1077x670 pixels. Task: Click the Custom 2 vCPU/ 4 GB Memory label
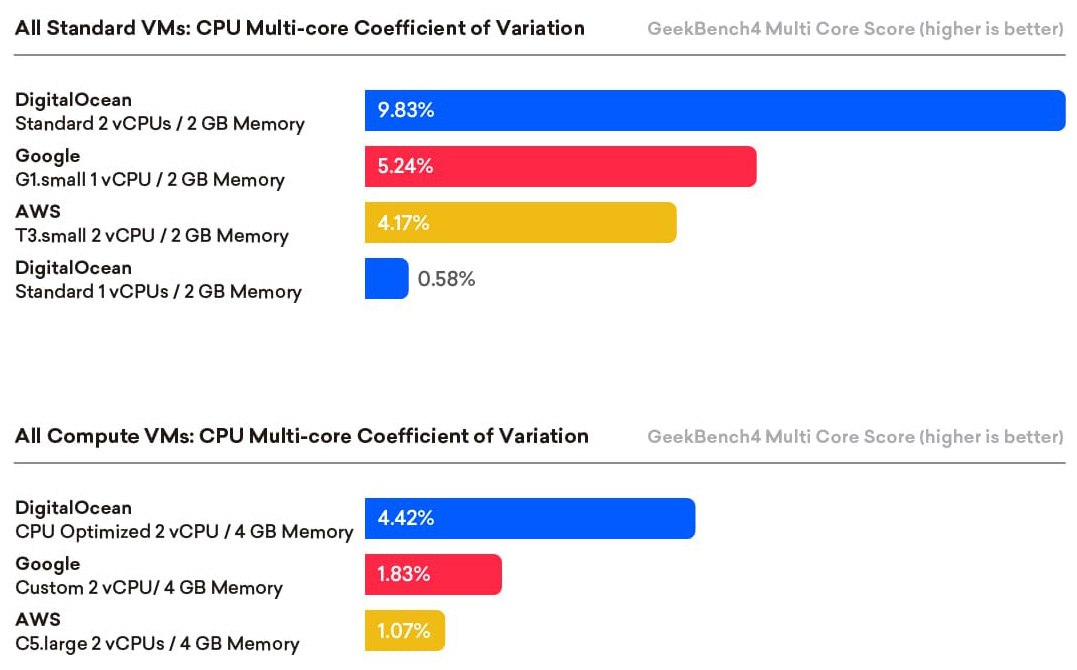(149, 588)
